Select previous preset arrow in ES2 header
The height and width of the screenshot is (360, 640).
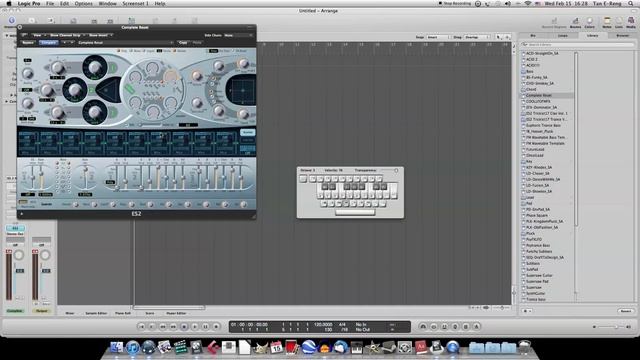pyautogui.click(x=64, y=42)
